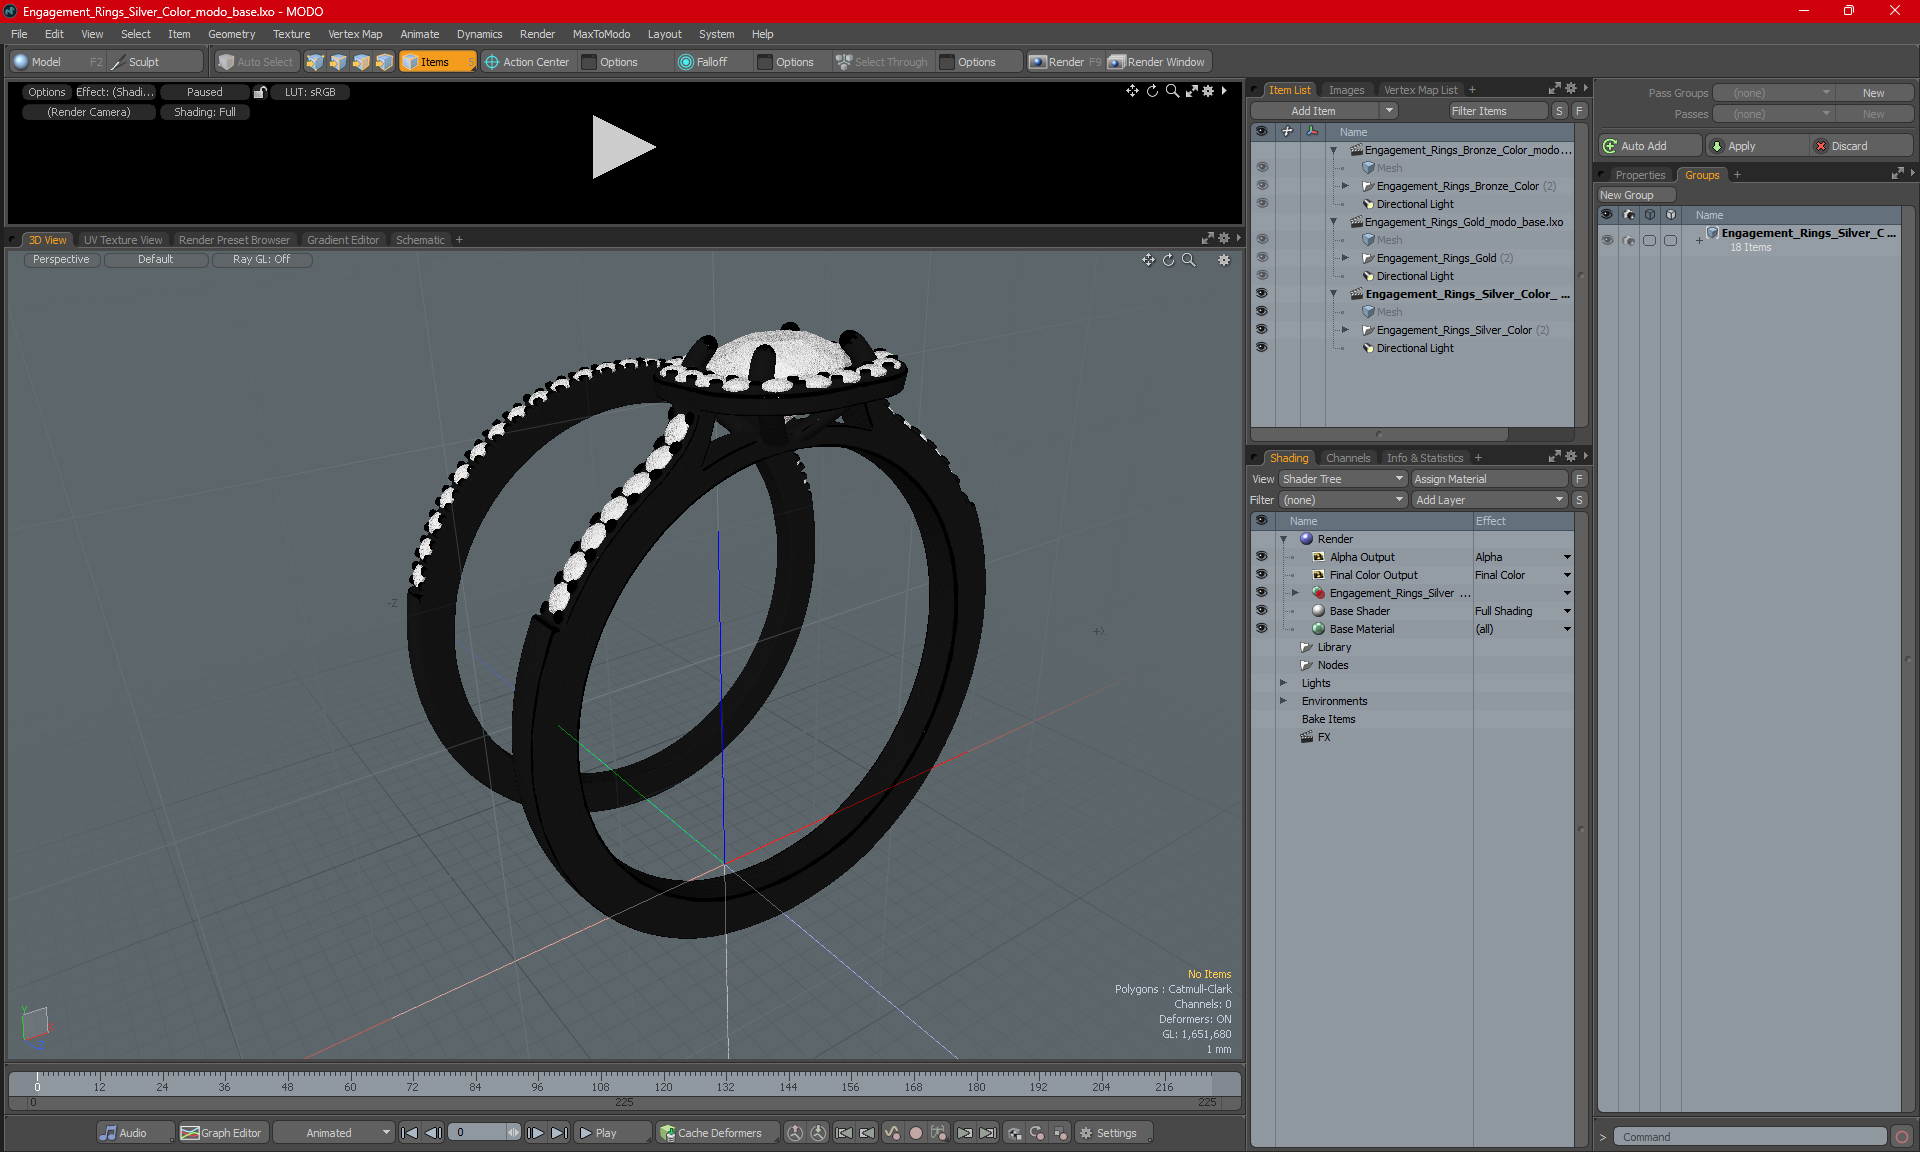Viewport: 1920px width, 1152px height.
Task: Toggle group visibility eye for Engagement_Rings_Silver group
Action: 1607,240
